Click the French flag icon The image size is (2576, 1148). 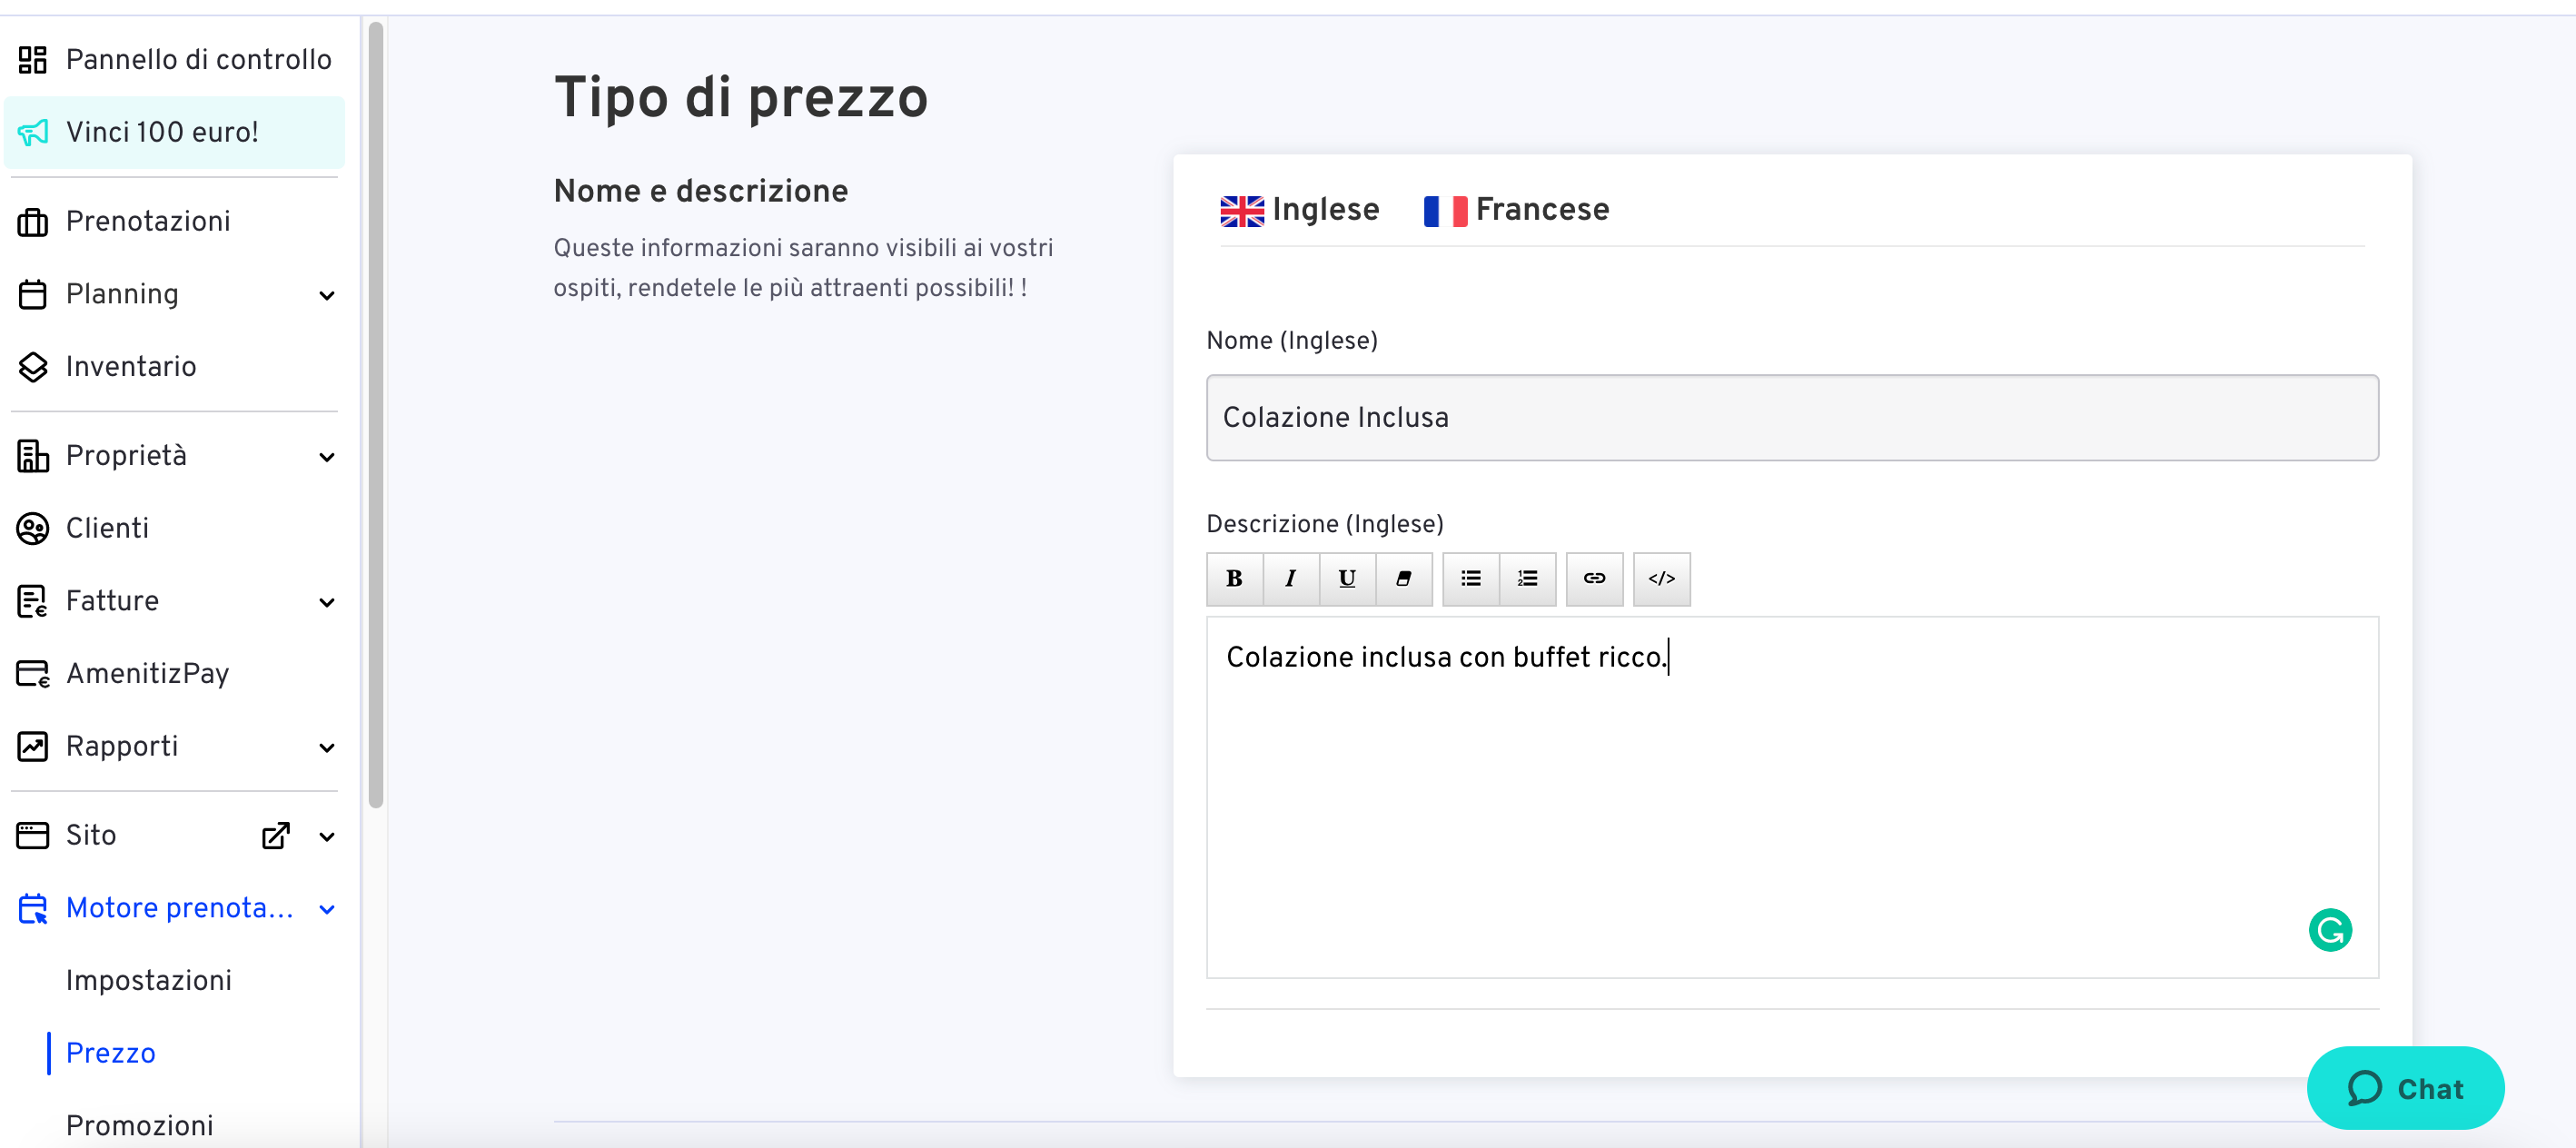coord(1445,211)
